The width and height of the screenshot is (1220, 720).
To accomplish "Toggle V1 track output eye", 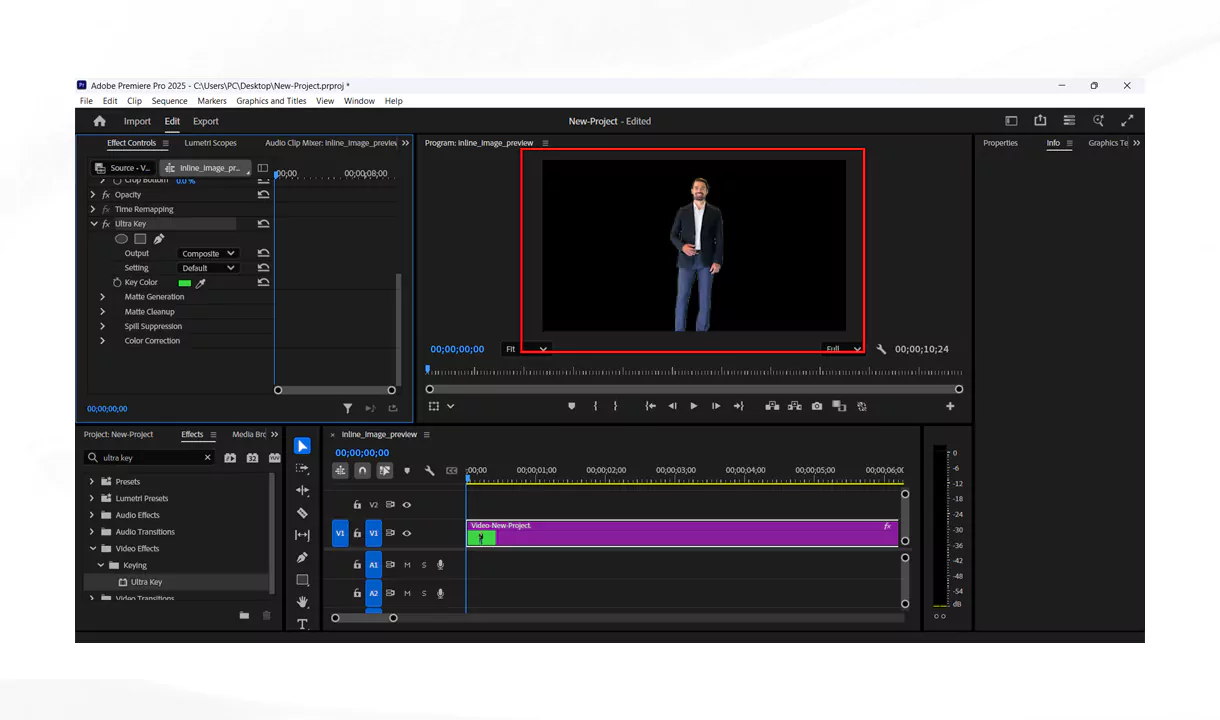I will tap(407, 534).
